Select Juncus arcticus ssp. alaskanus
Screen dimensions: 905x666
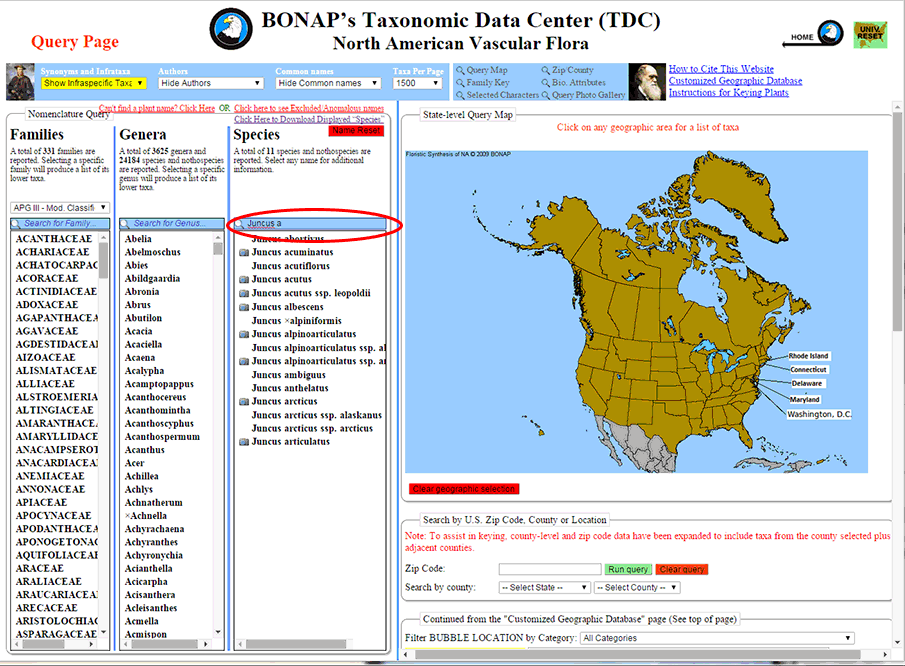coord(316,415)
